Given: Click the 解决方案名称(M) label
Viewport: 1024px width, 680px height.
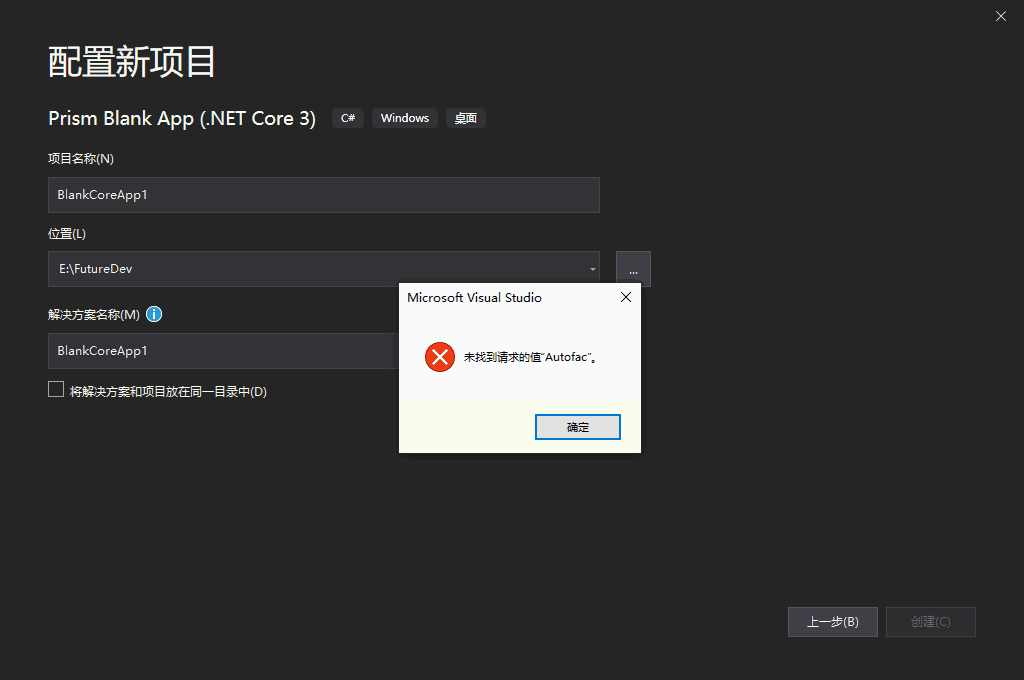Looking at the screenshot, I should pyautogui.click(x=94, y=315).
